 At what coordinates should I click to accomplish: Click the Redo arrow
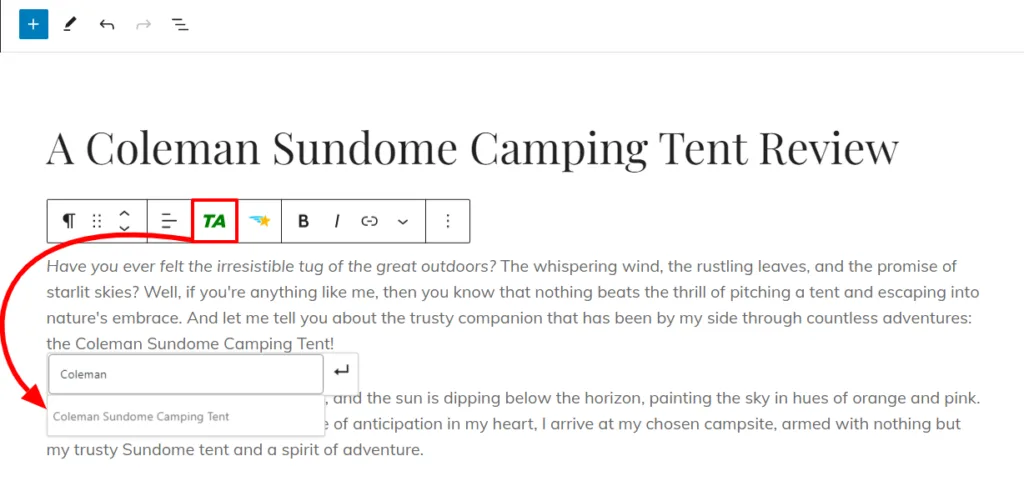143,24
